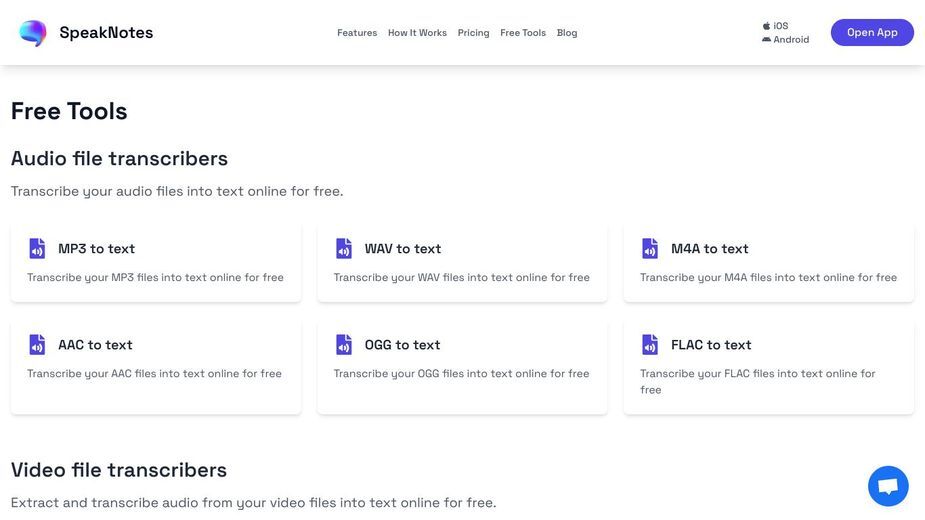Click the SpeakNotes speech bubble logo
Screen dimensions: 925x520
(x=33, y=32)
